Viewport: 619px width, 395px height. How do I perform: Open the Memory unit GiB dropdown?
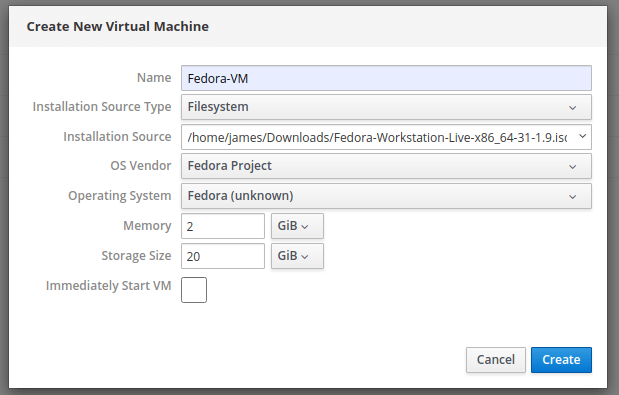pos(297,226)
